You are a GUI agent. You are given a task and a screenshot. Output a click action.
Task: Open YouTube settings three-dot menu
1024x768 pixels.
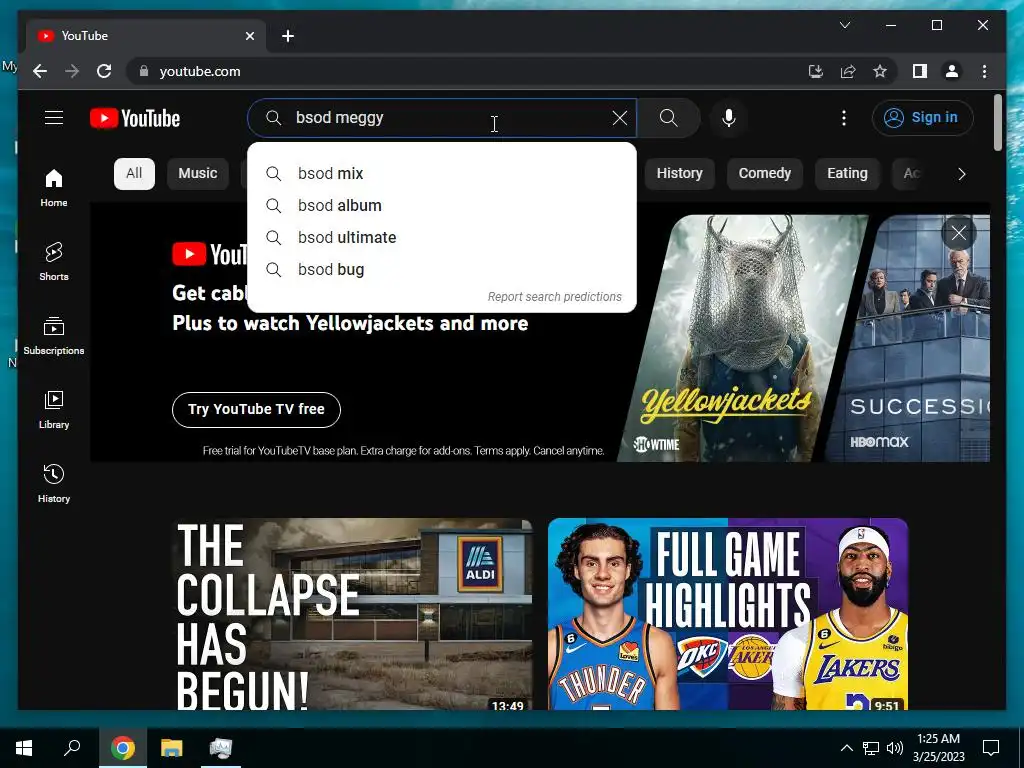click(x=844, y=118)
